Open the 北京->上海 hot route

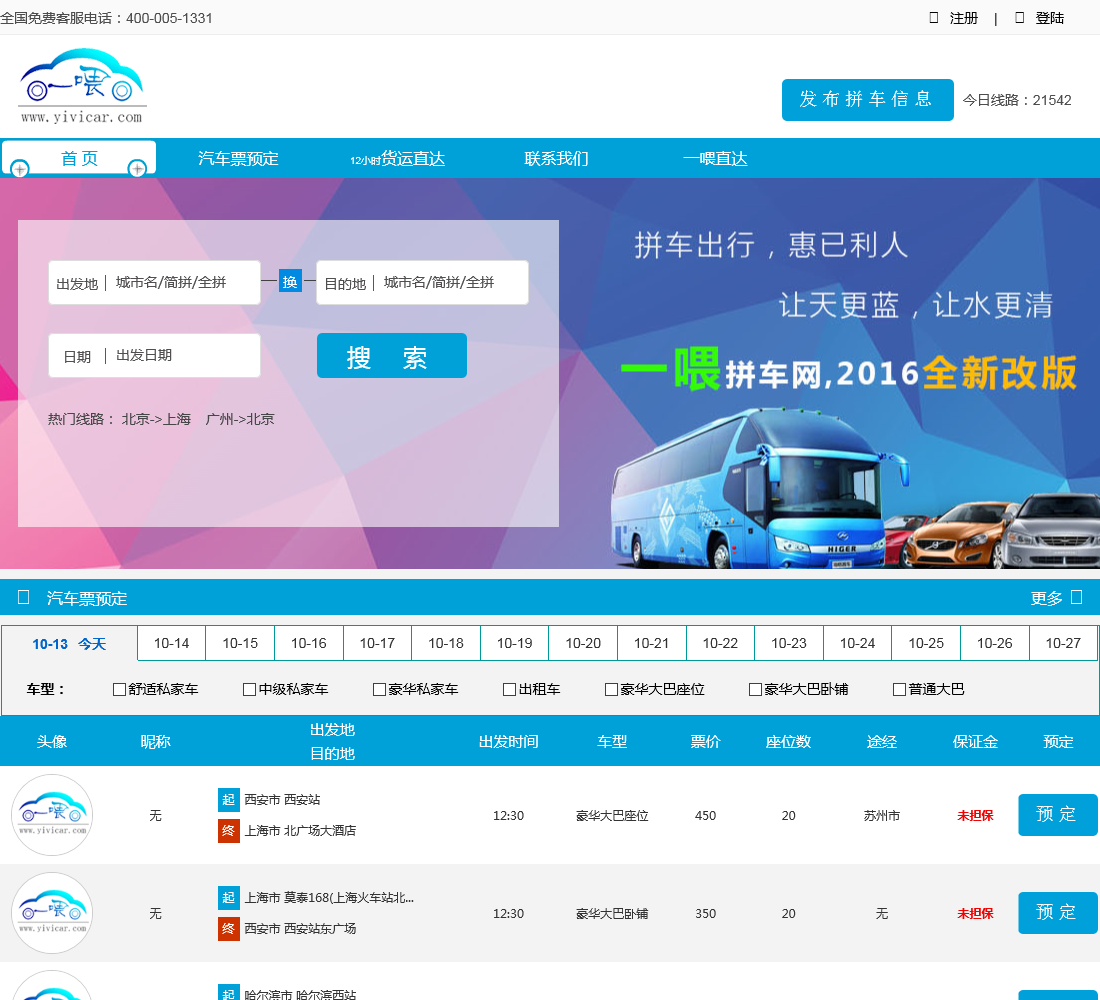[156, 419]
